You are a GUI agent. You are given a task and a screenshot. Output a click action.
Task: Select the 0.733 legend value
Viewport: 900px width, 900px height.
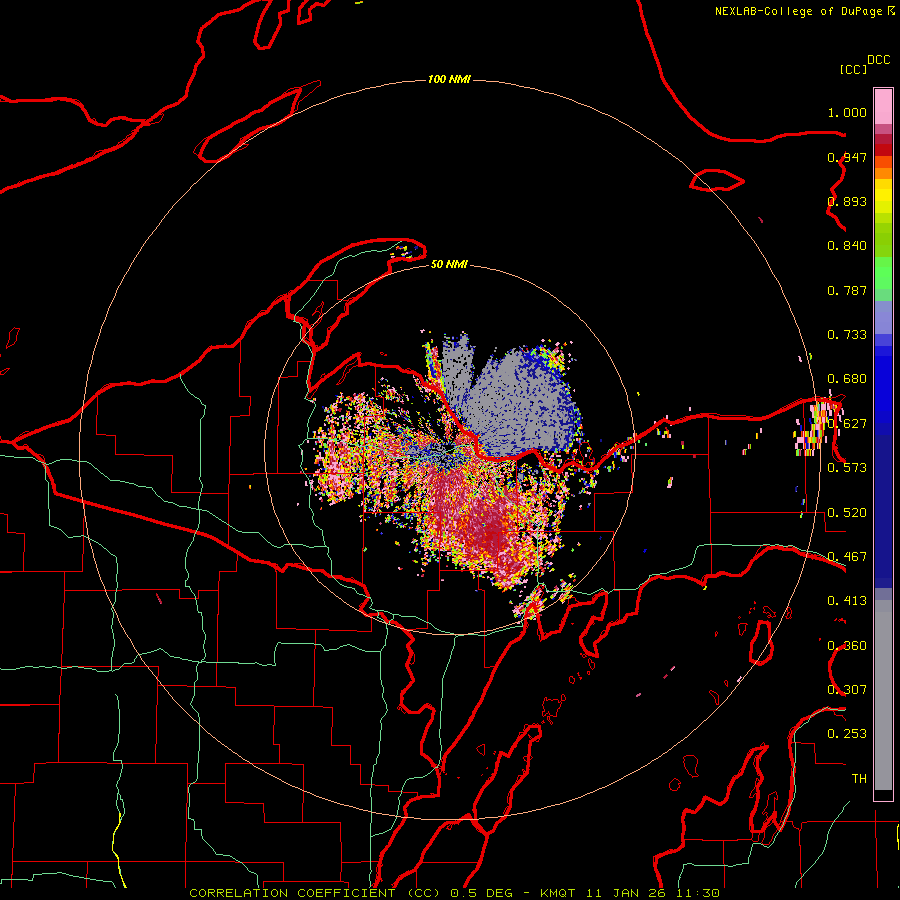[x=847, y=335]
